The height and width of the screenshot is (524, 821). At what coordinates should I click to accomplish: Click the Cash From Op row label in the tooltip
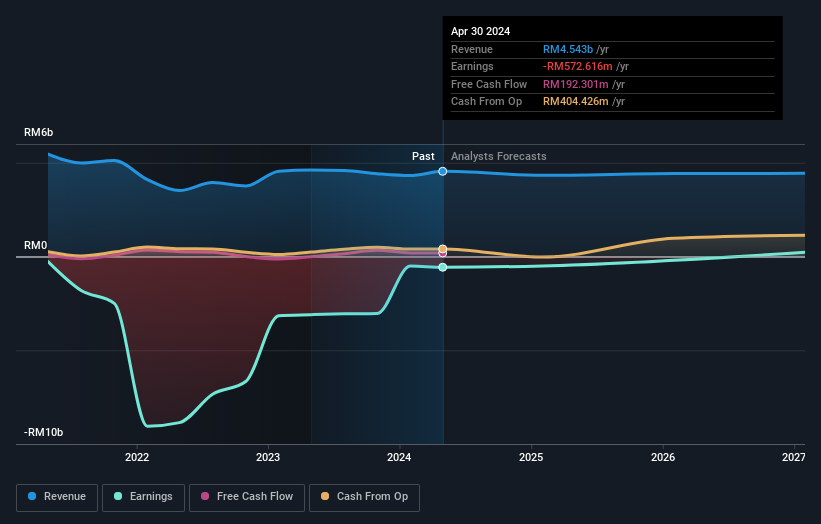486,102
